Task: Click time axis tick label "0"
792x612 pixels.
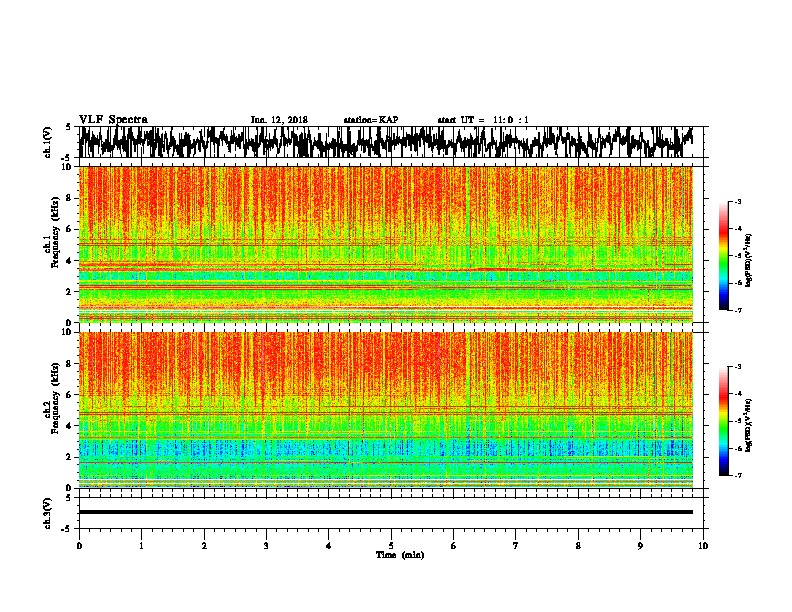Action: [x=79, y=546]
